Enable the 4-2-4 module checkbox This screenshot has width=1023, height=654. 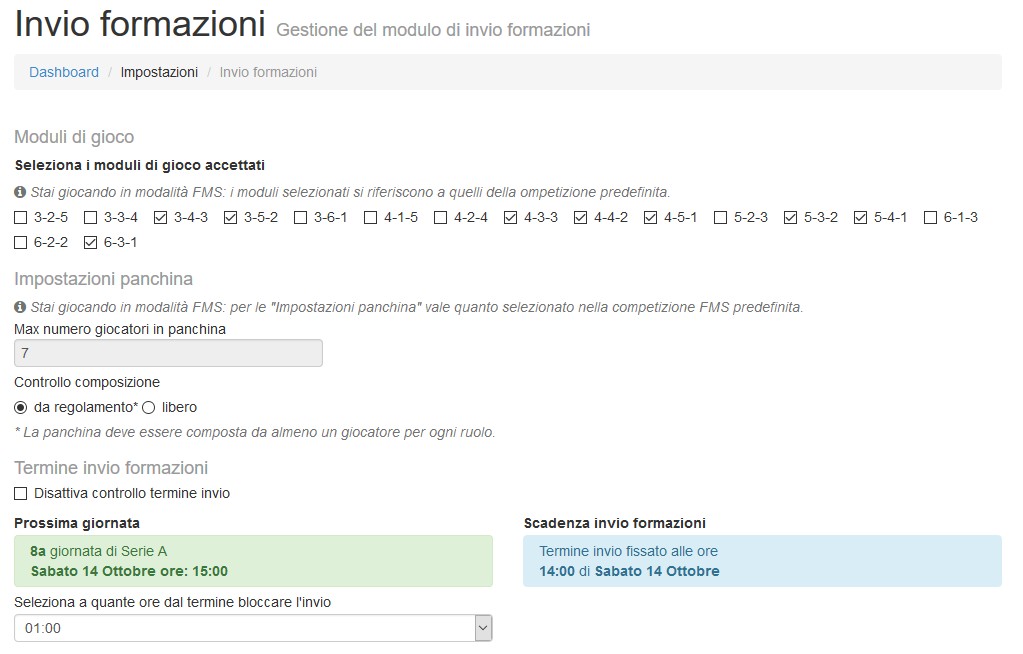coord(439,216)
